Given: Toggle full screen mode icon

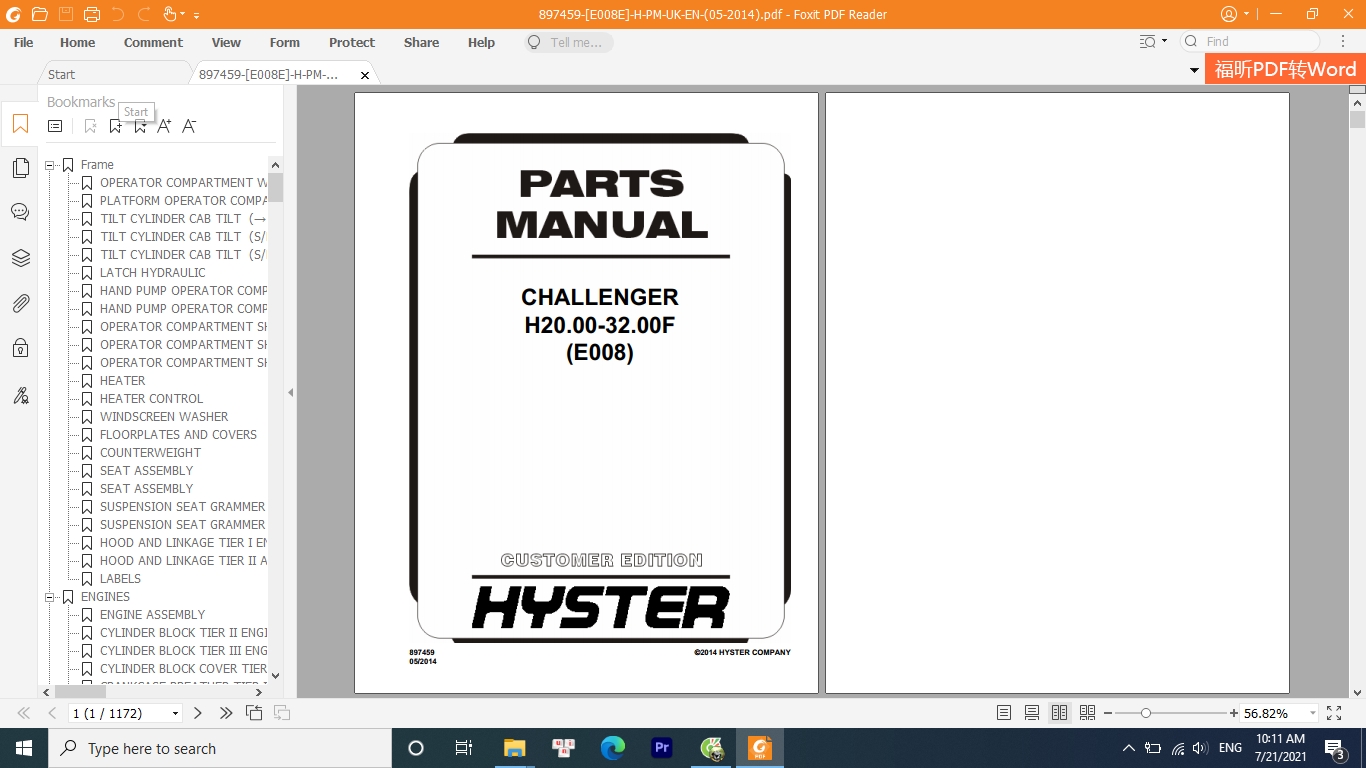Looking at the screenshot, I should [x=1334, y=713].
